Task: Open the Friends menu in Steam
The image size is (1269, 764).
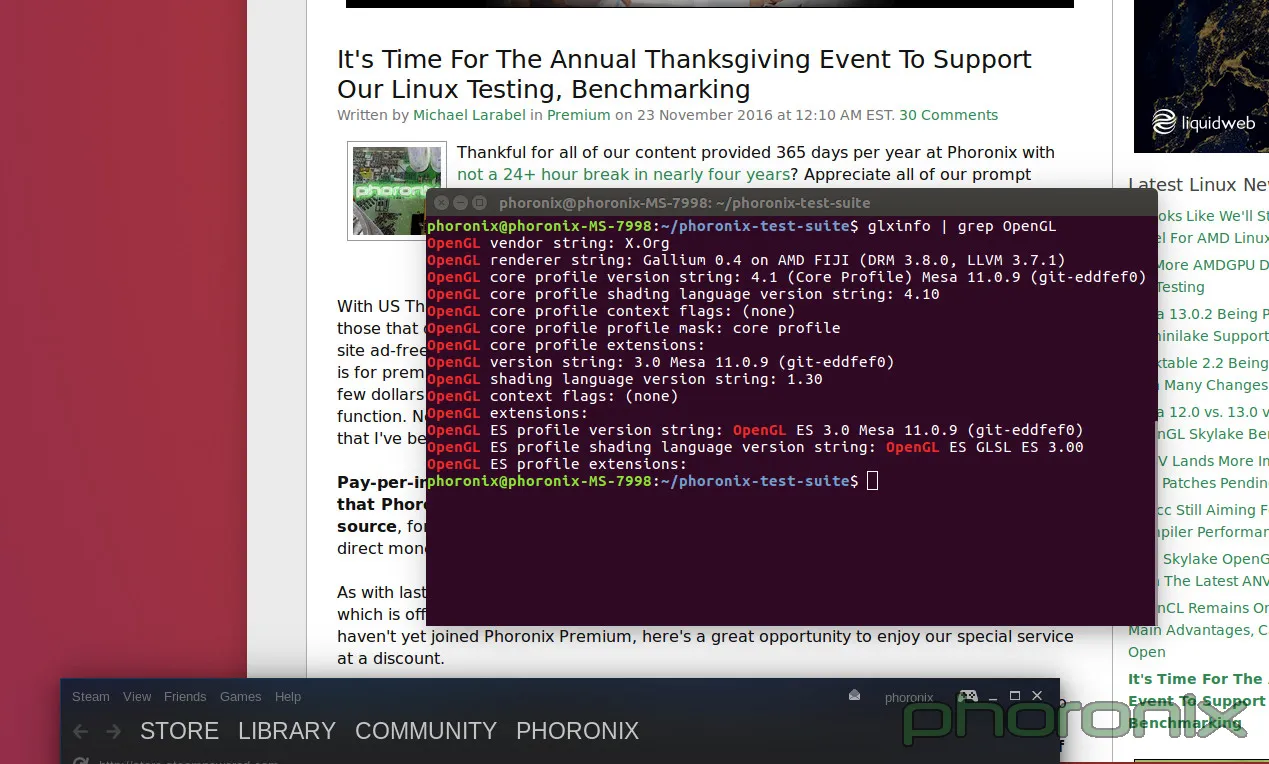Action: [185, 697]
